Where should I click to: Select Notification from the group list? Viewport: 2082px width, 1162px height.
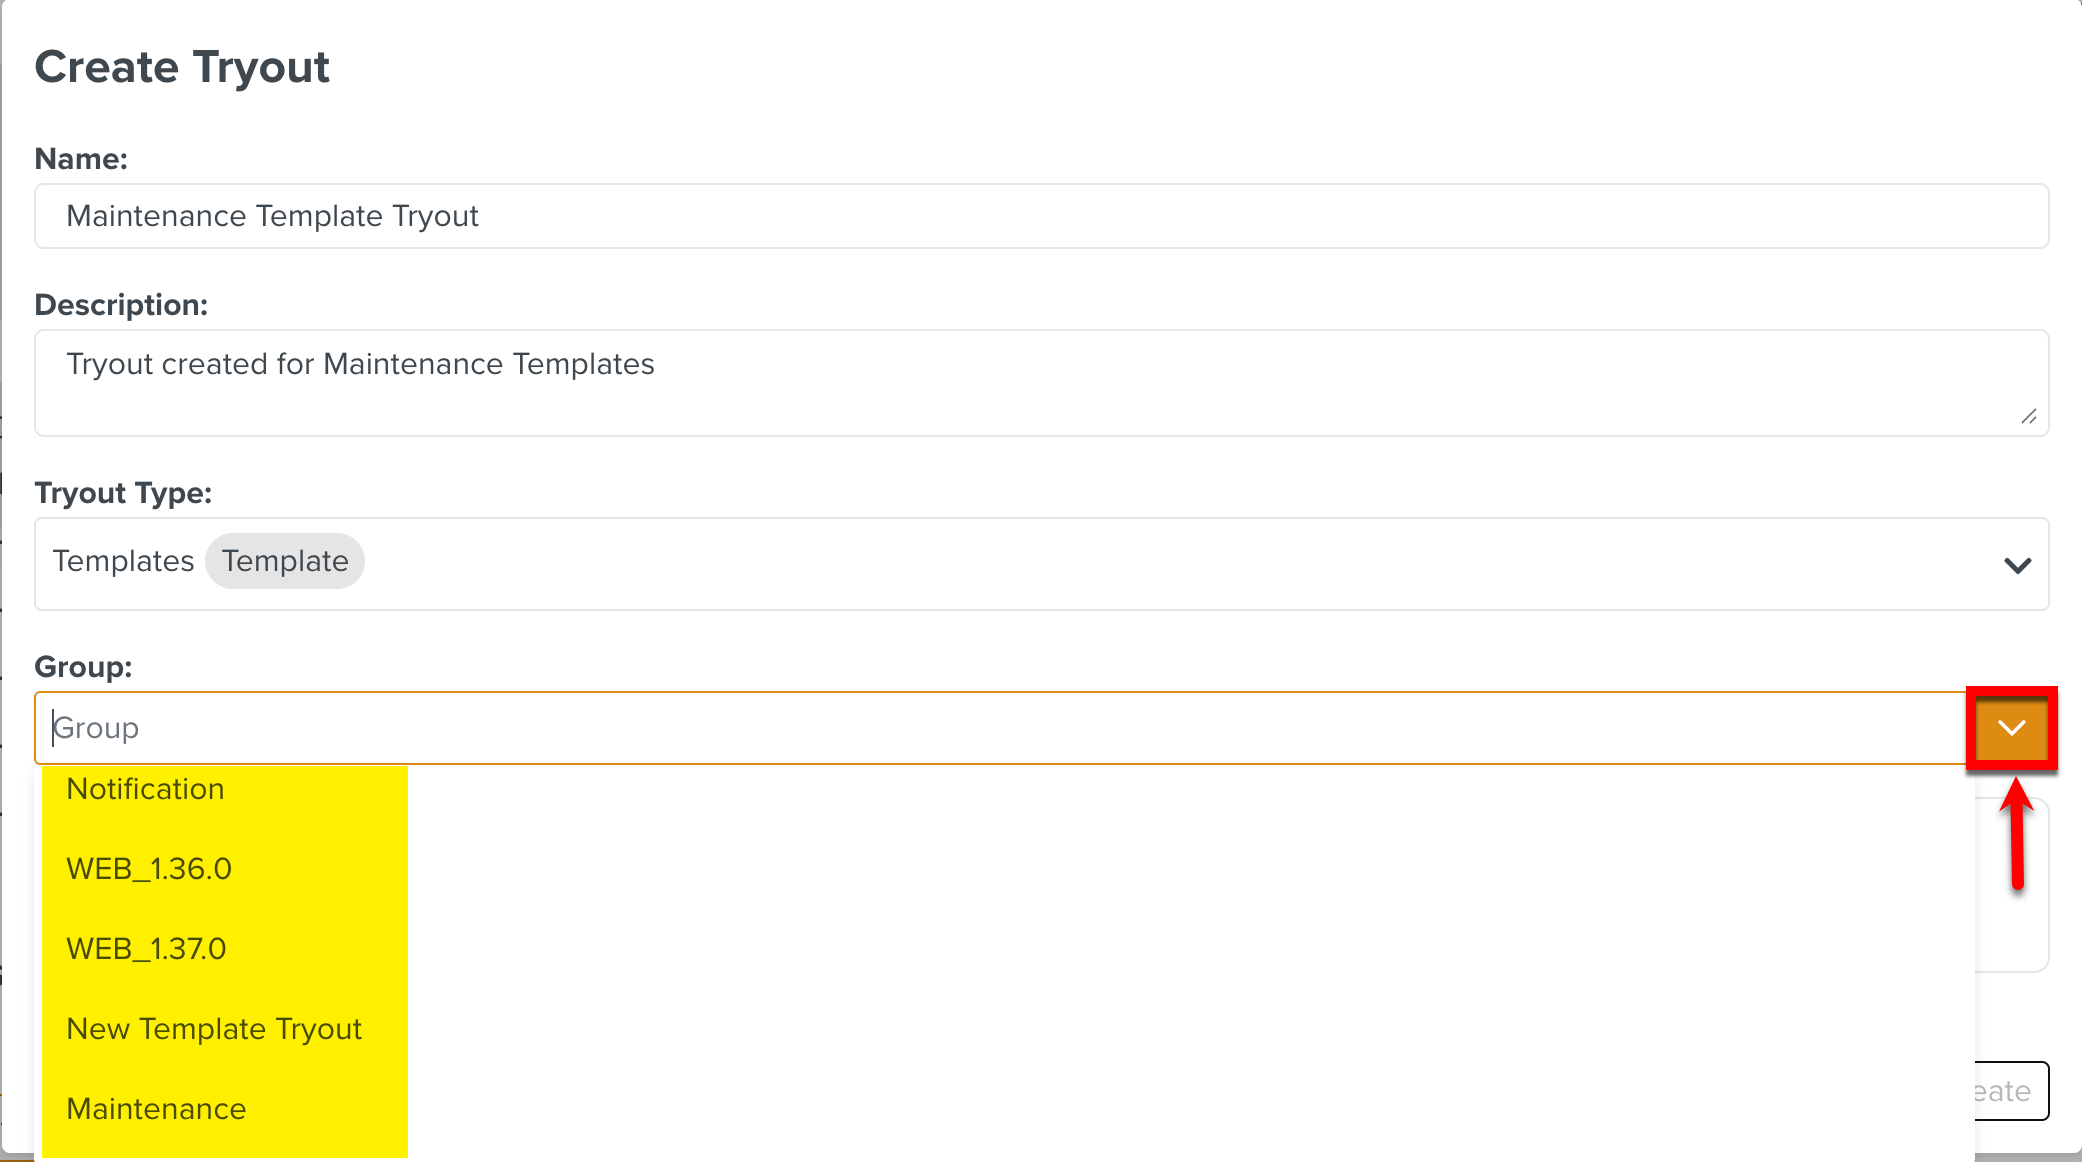(x=146, y=789)
